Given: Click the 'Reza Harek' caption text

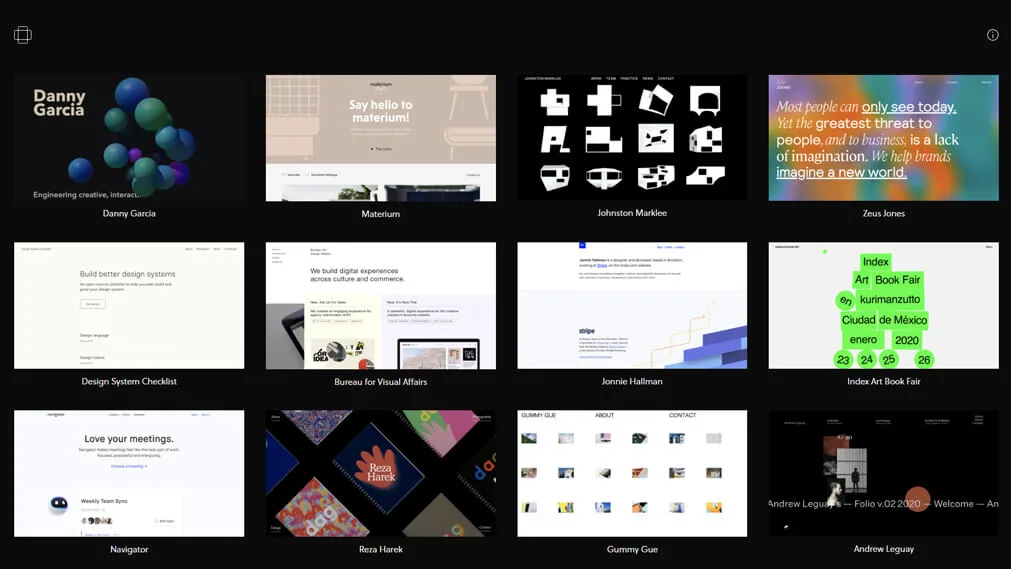Looking at the screenshot, I should [380, 550].
